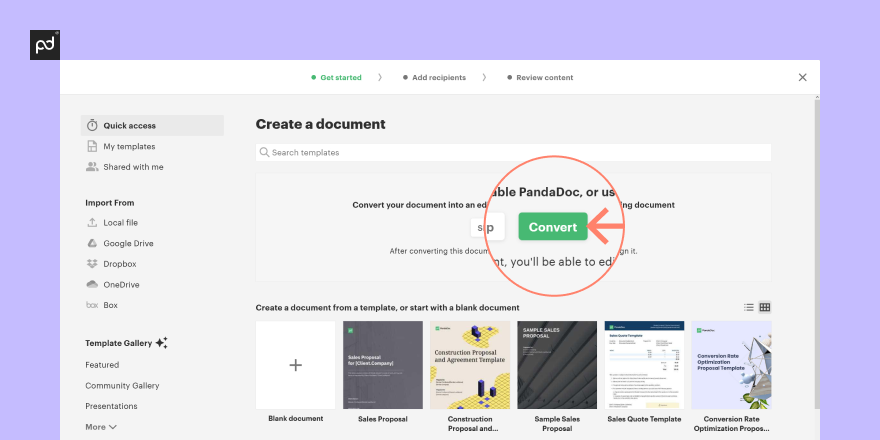Click the Quick access stopwatch icon
The image size is (880, 440).
92,125
